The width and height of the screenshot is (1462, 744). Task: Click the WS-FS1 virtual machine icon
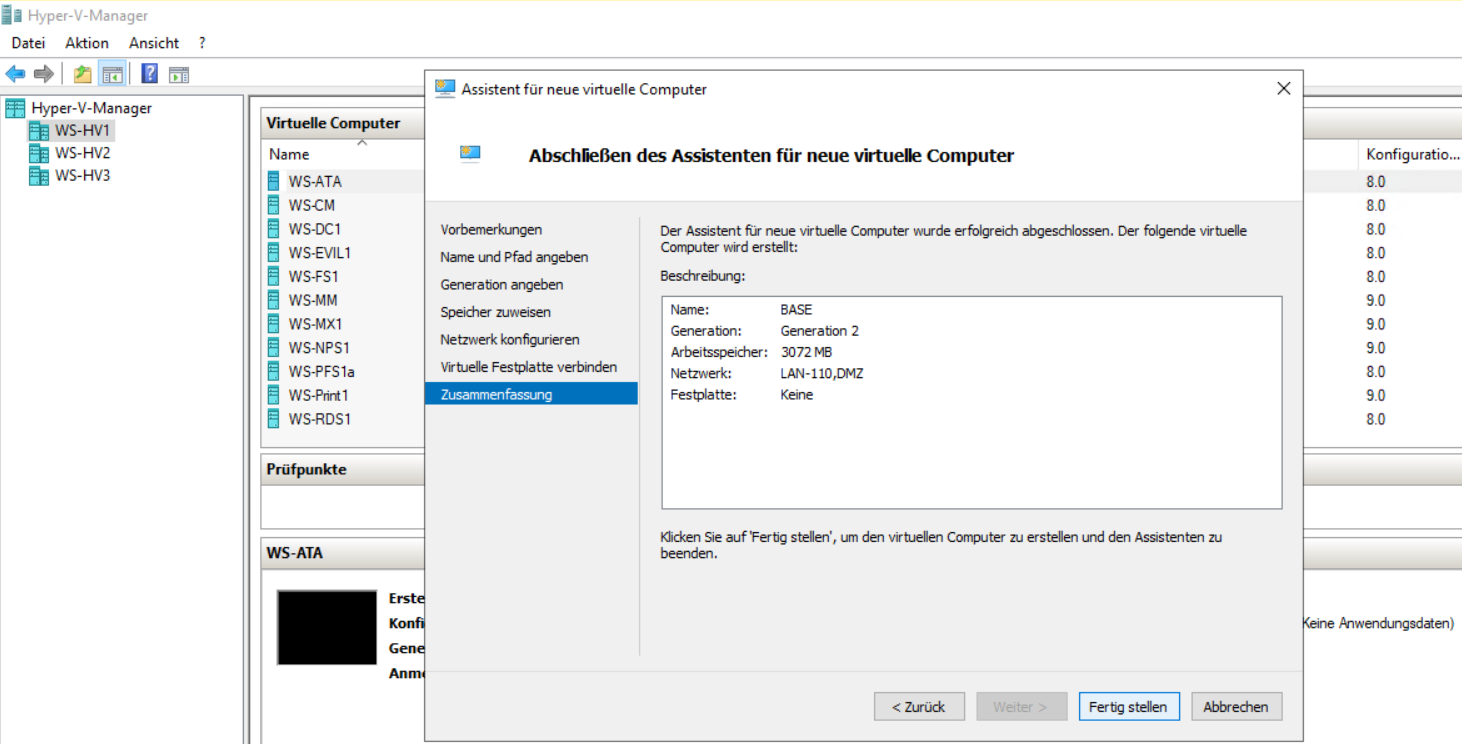tap(274, 276)
